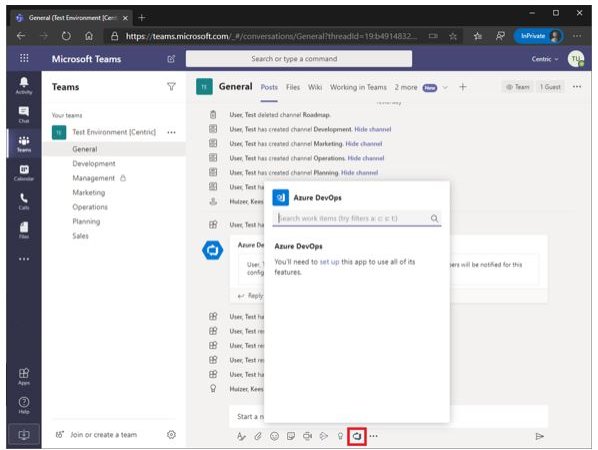This screenshot has width=598, height=450.
Task: Open channel more options ellipsis
Action: pyautogui.click(x=577, y=87)
